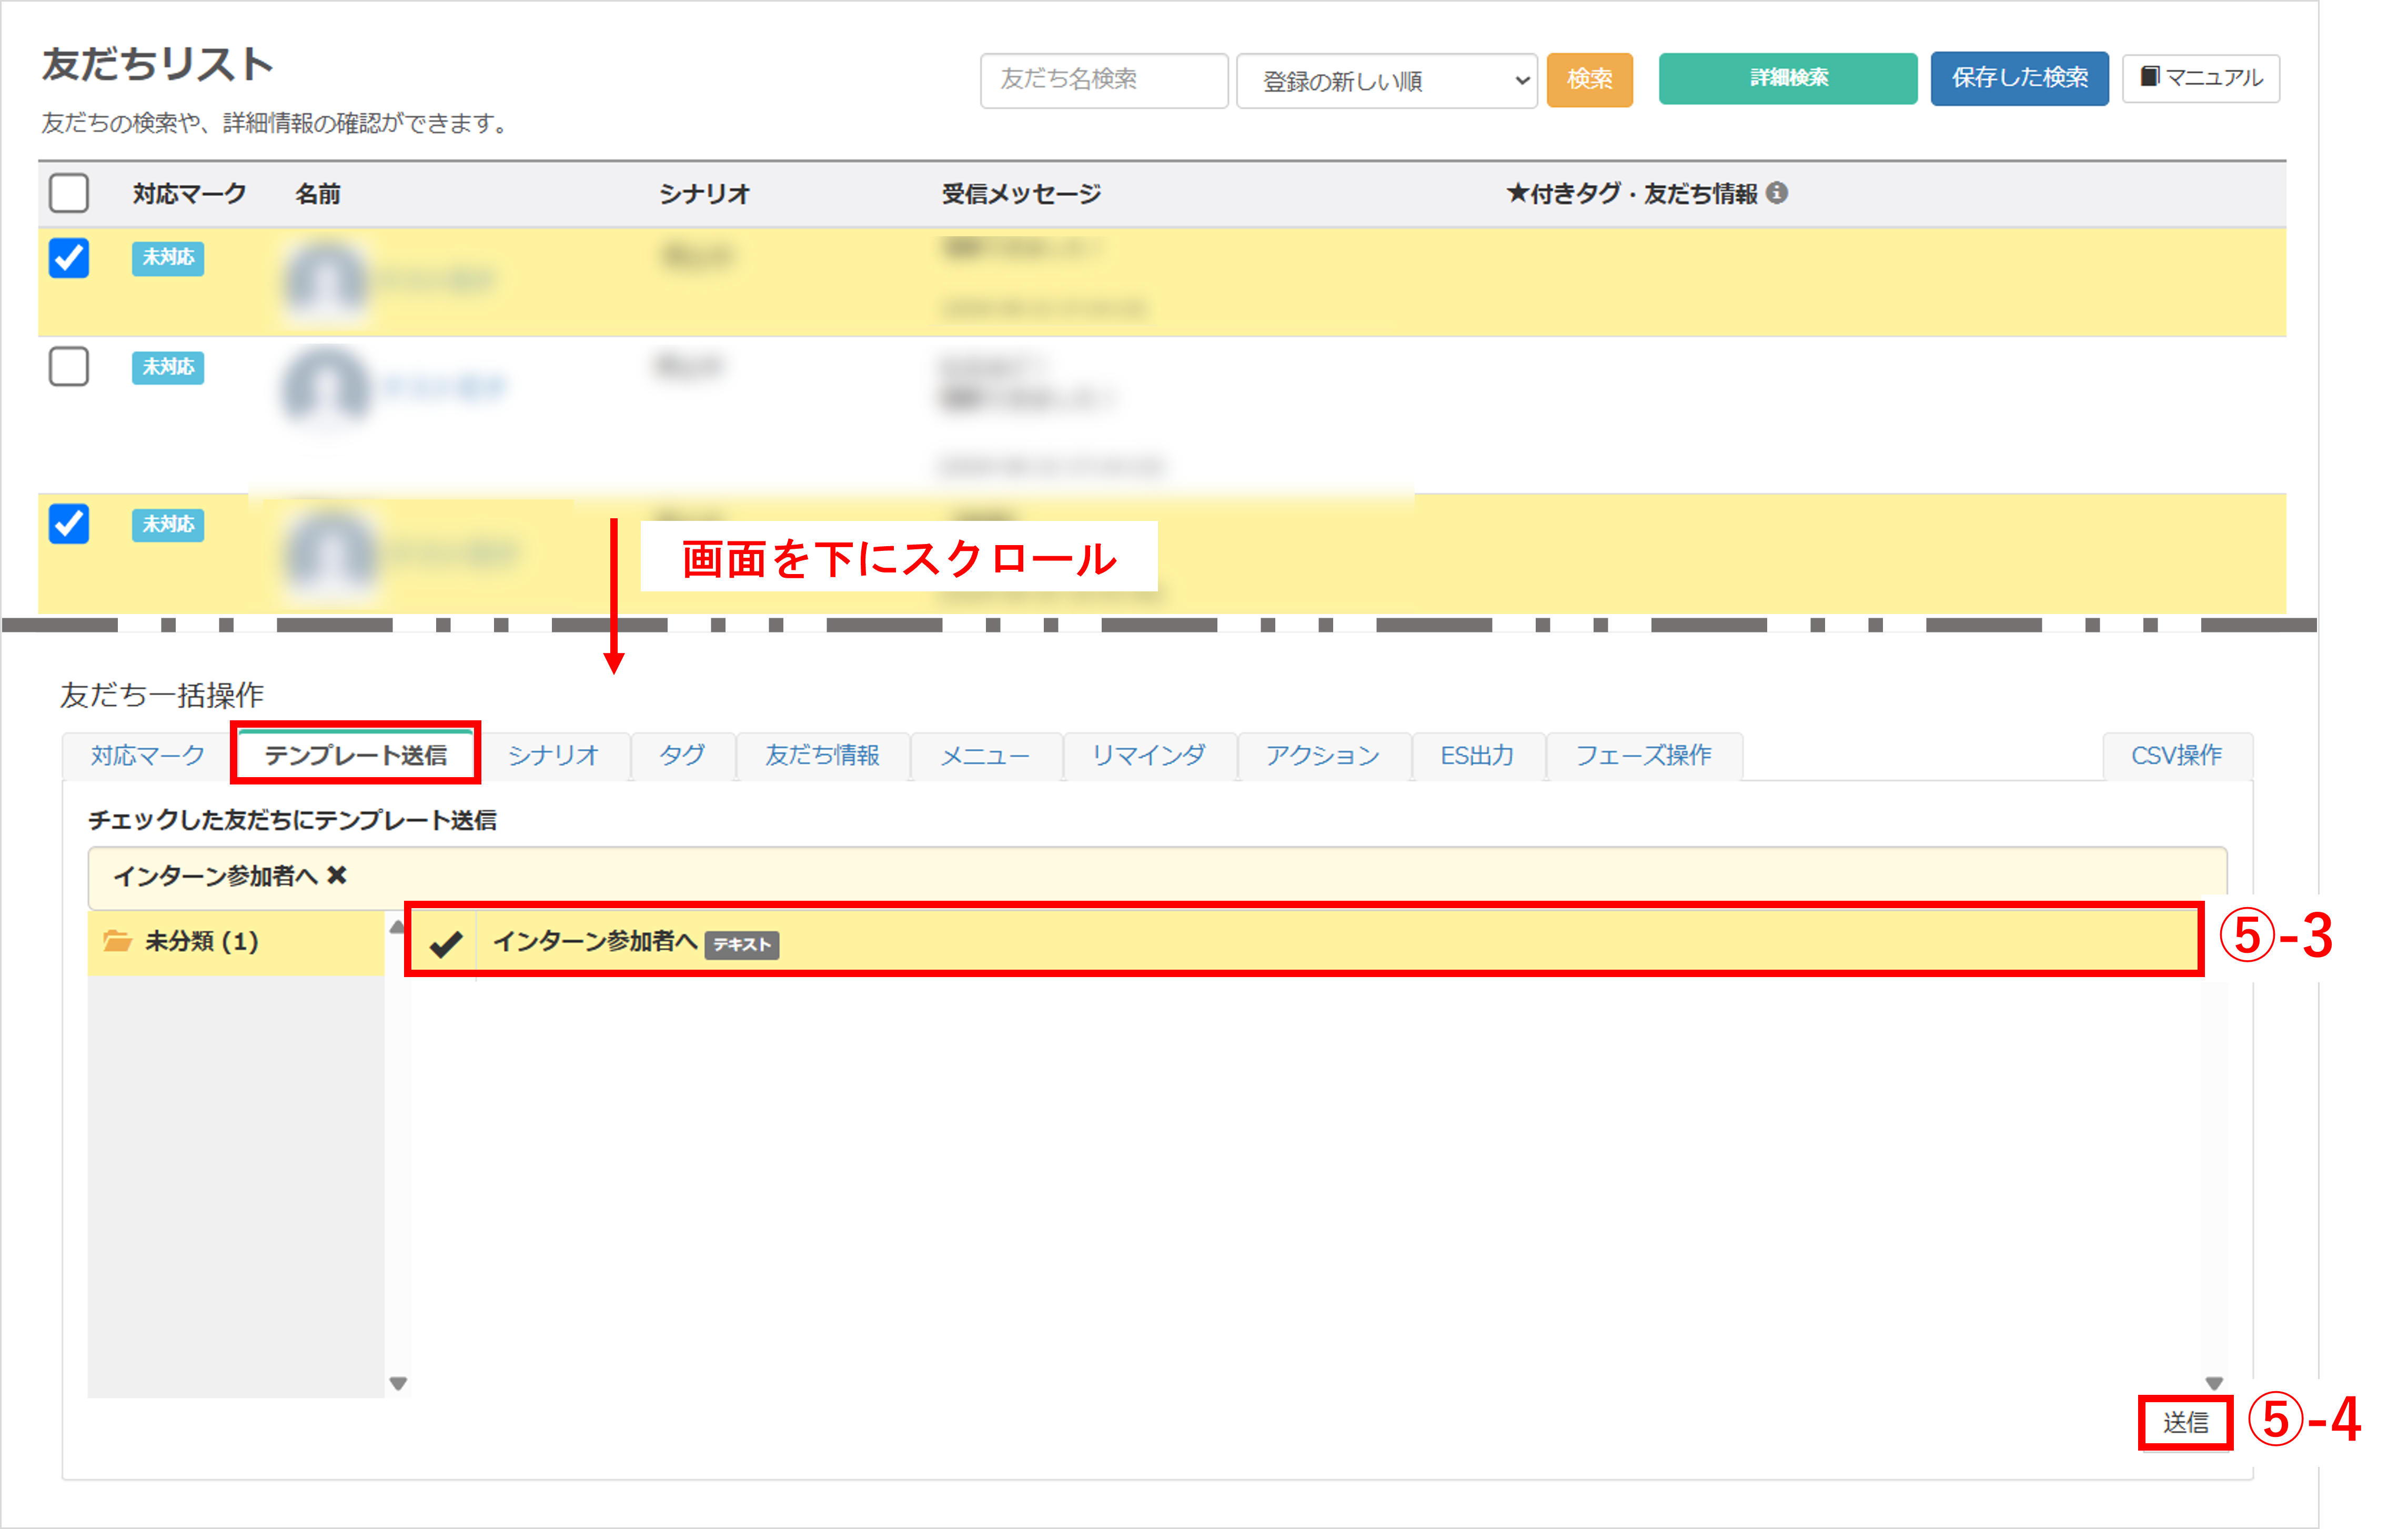Click first friend's blurred avatar thumbnail
Screen dimensions: 2408x1529
coord(325,281)
